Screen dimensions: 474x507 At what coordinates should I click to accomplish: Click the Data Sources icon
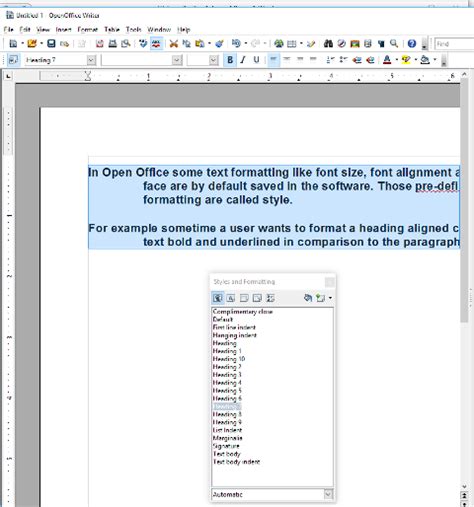tap(368, 43)
